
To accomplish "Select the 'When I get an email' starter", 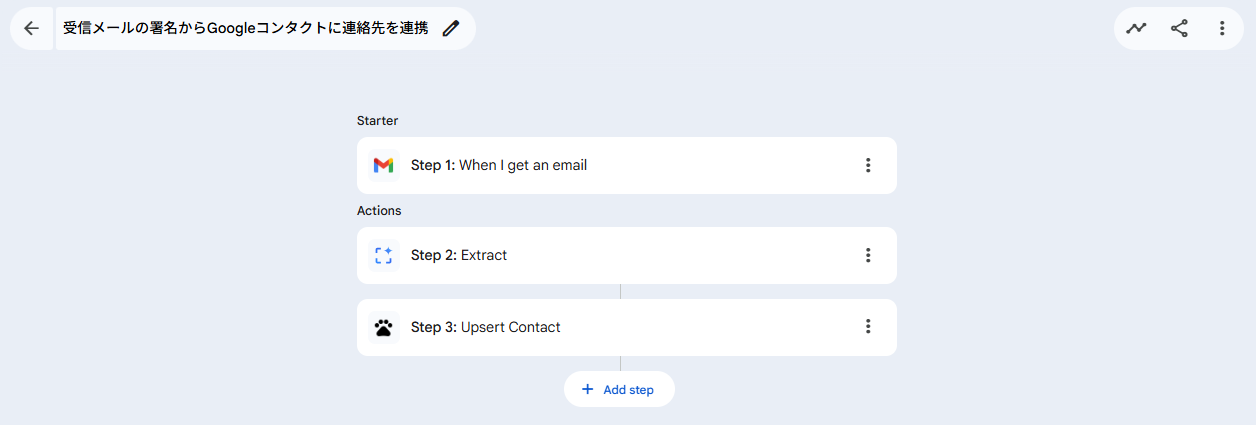I will (522, 165).
